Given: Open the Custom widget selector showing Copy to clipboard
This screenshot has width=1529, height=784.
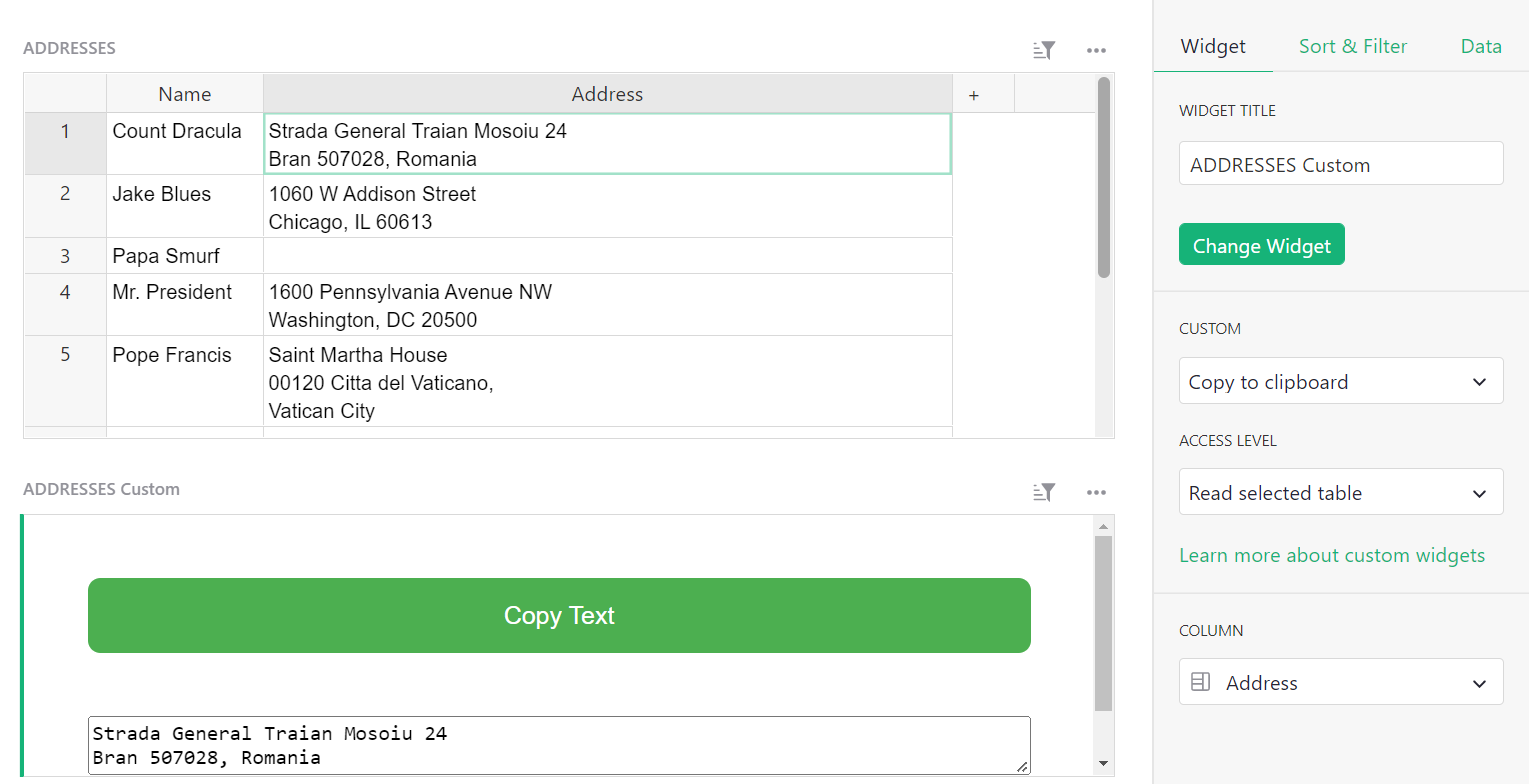Looking at the screenshot, I should pyautogui.click(x=1340, y=381).
